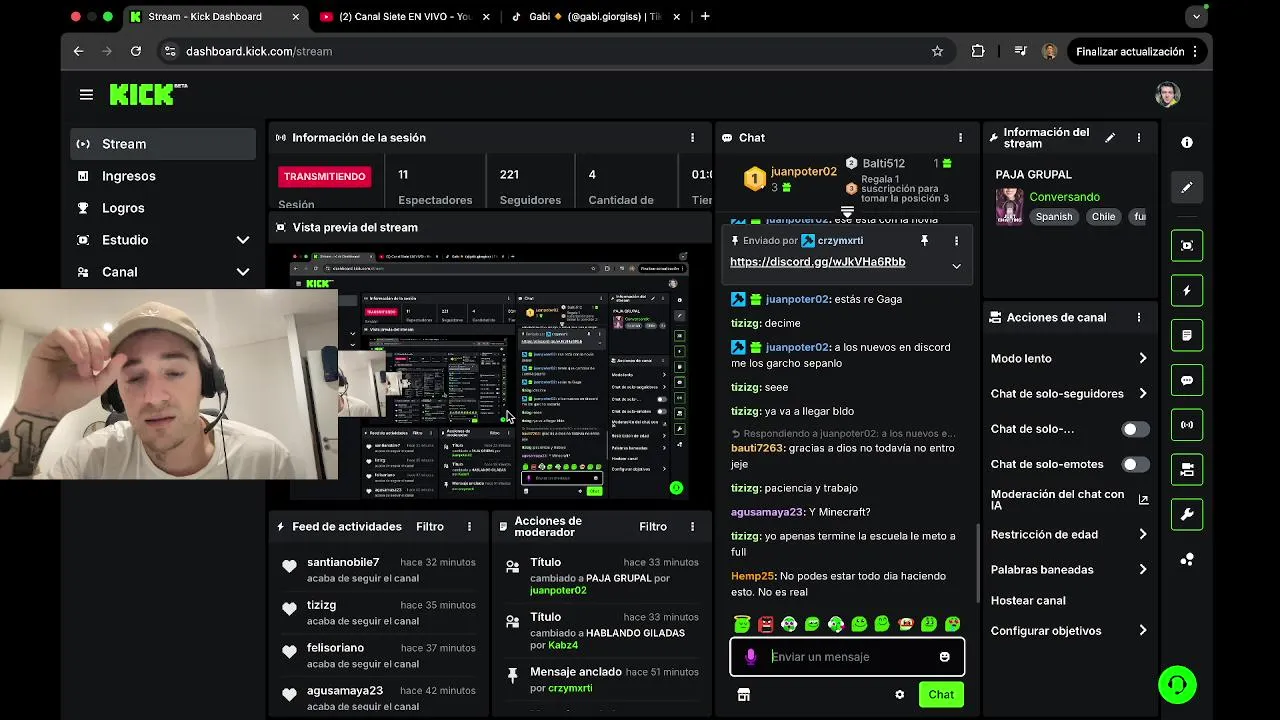Click the stream preview thumbnail

coord(489,376)
